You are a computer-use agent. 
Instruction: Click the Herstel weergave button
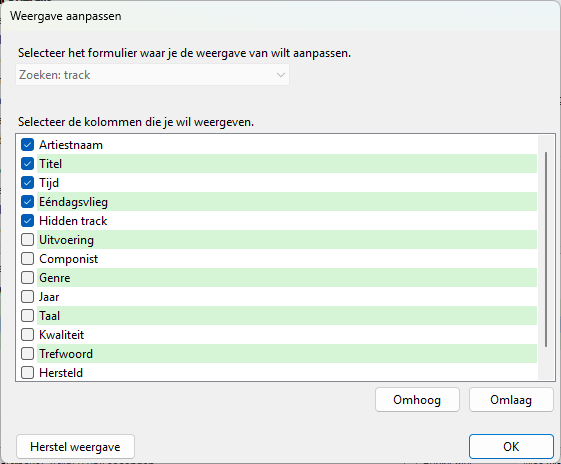pyautogui.click(x=75, y=446)
